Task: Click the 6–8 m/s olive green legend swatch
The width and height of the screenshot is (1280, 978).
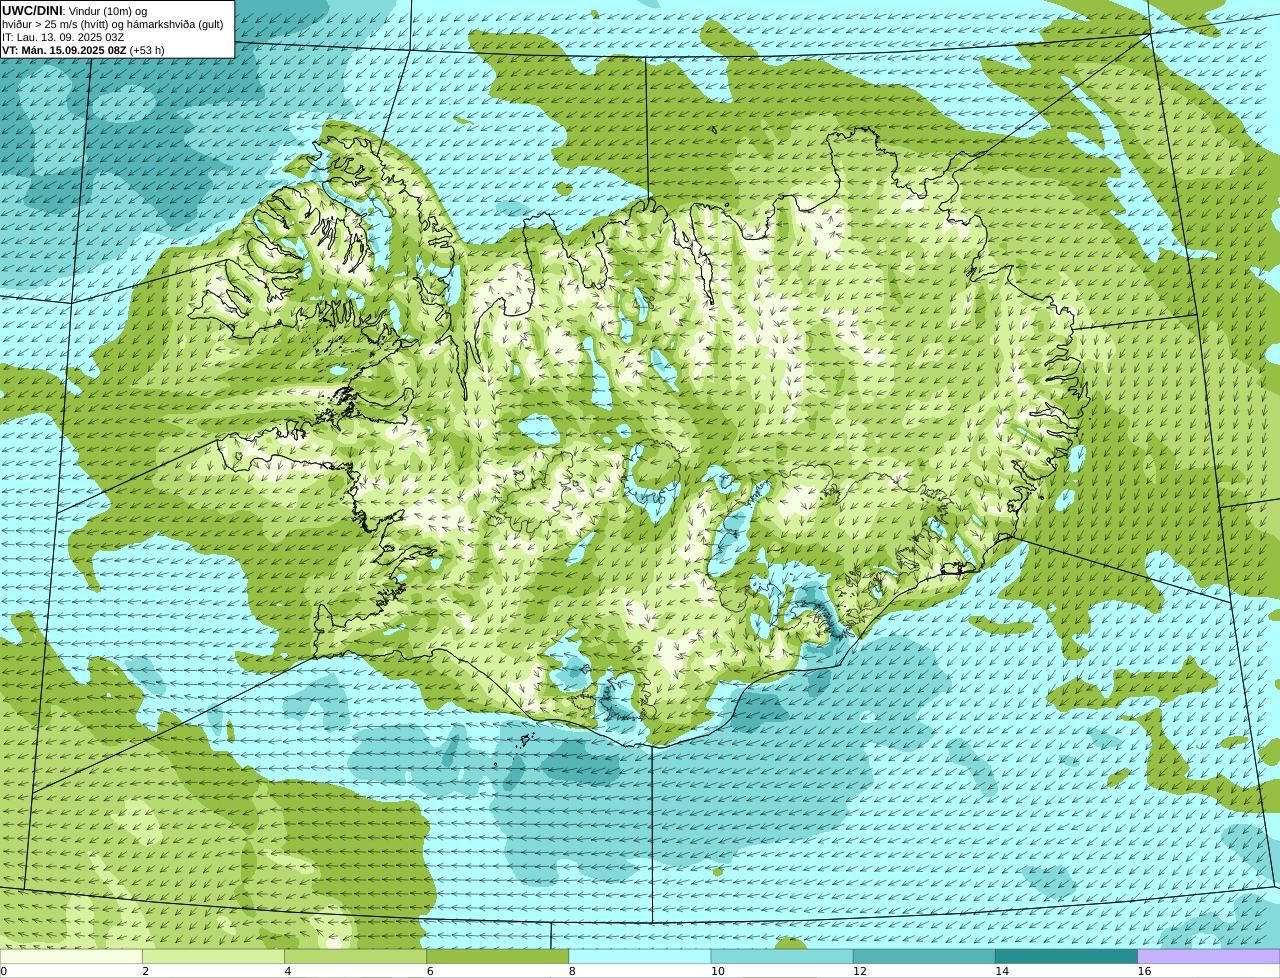Action: pyautogui.click(x=497, y=957)
